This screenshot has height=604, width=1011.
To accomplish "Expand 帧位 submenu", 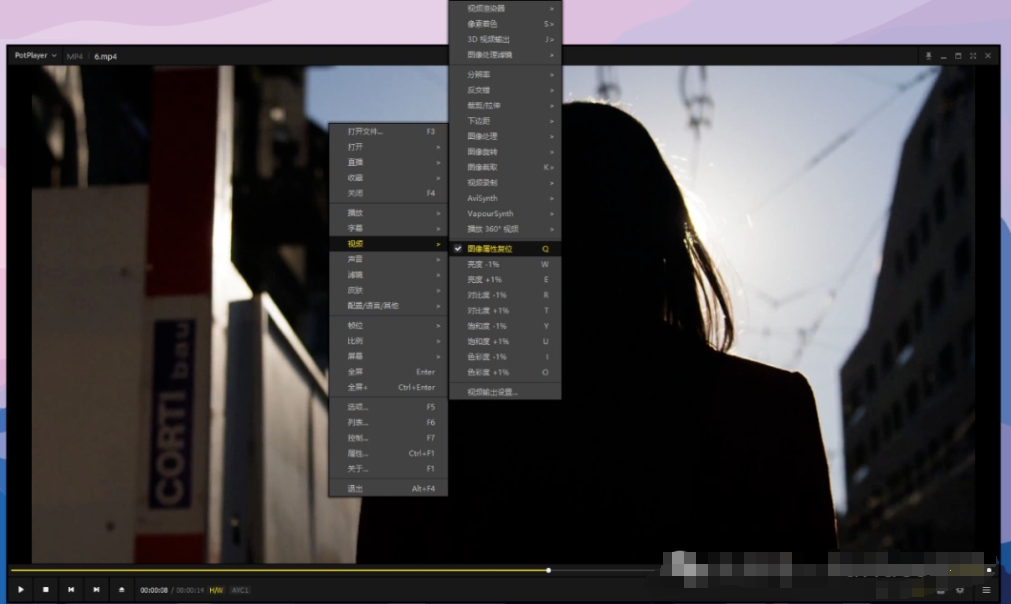I will click(388, 326).
